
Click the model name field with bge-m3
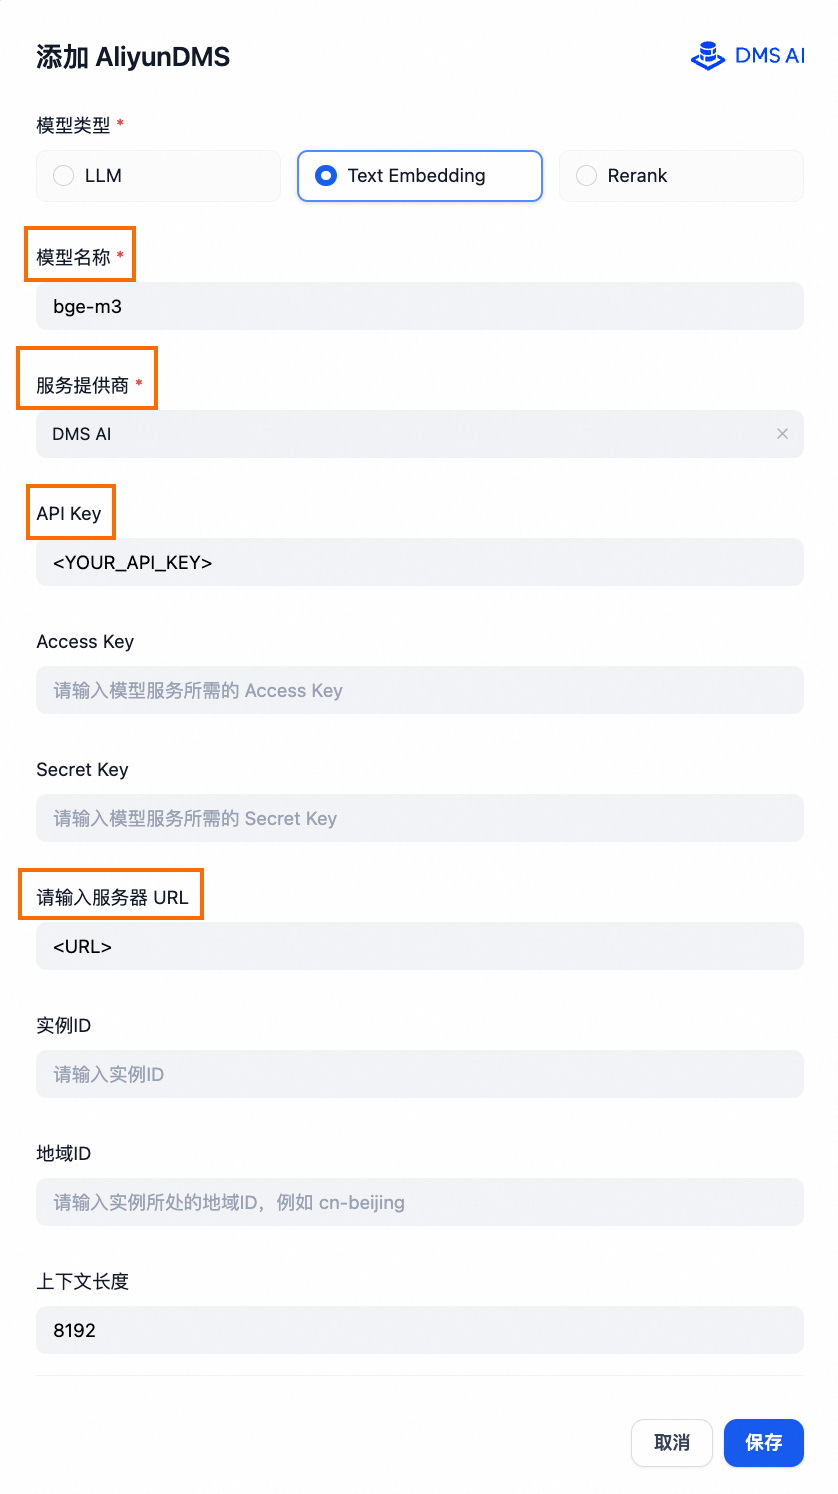coord(420,306)
